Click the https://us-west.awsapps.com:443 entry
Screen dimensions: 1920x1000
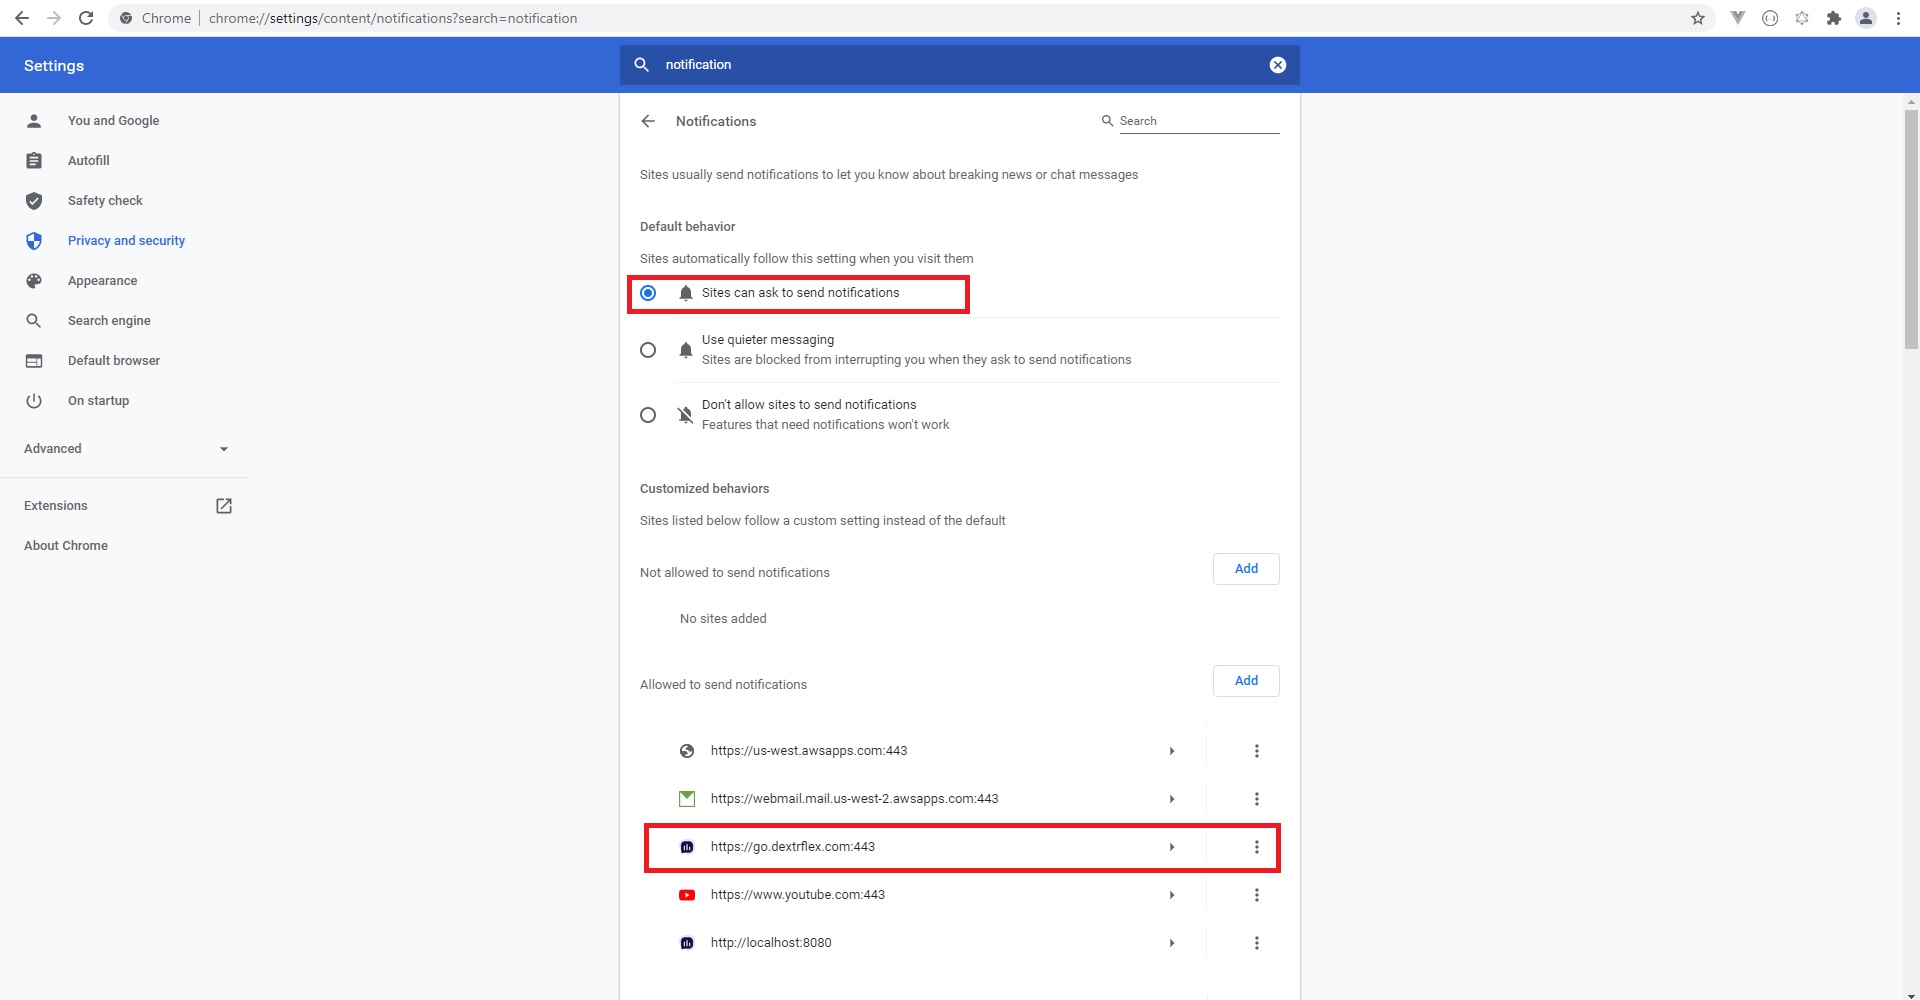click(809, 751)
